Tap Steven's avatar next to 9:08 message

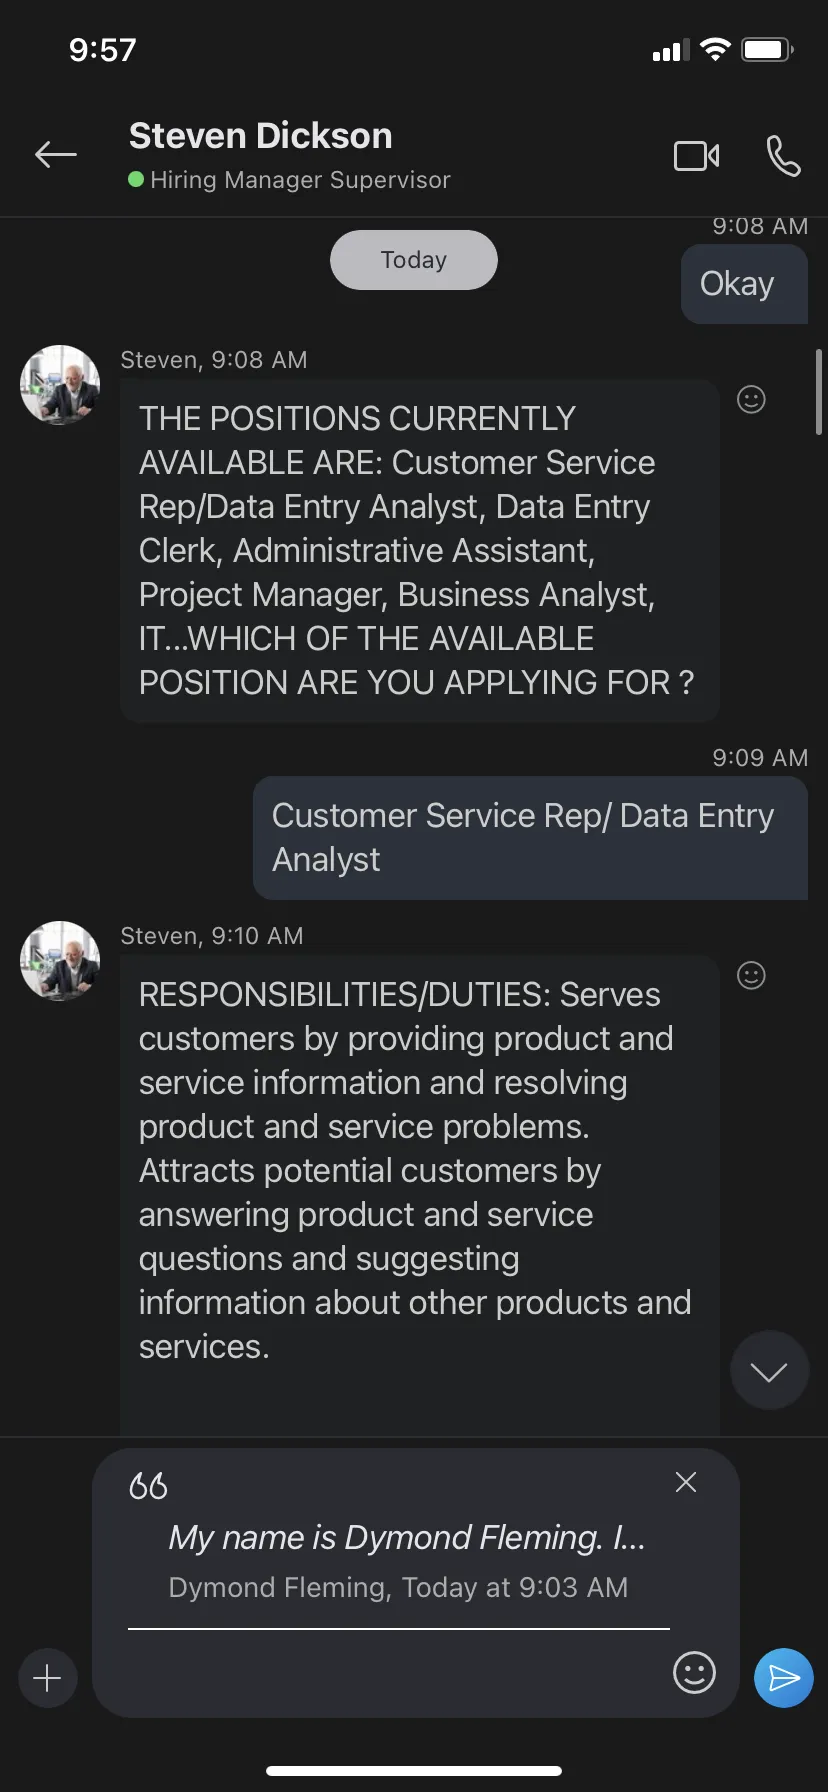pyautogui.click(x=60, y=385)
